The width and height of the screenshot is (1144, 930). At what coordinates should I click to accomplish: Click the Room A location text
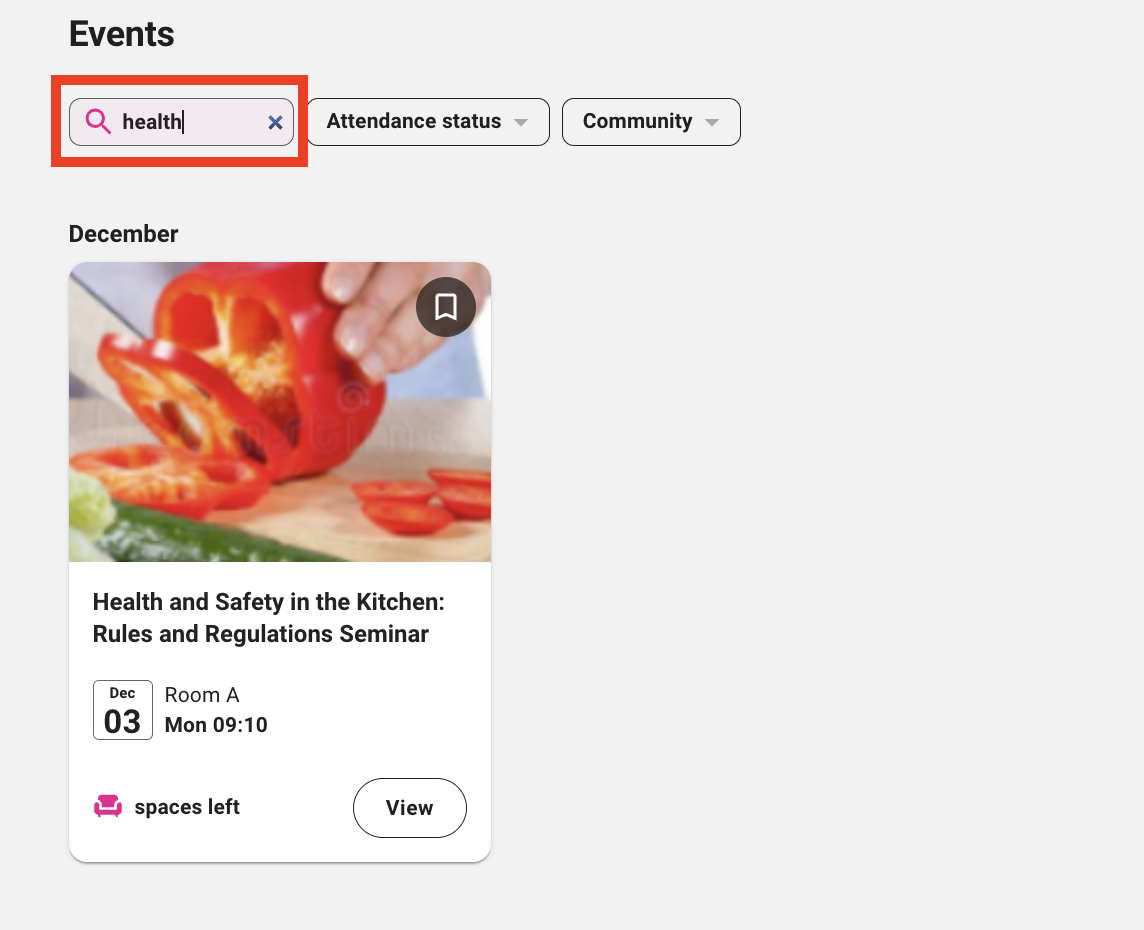(202, 695)
